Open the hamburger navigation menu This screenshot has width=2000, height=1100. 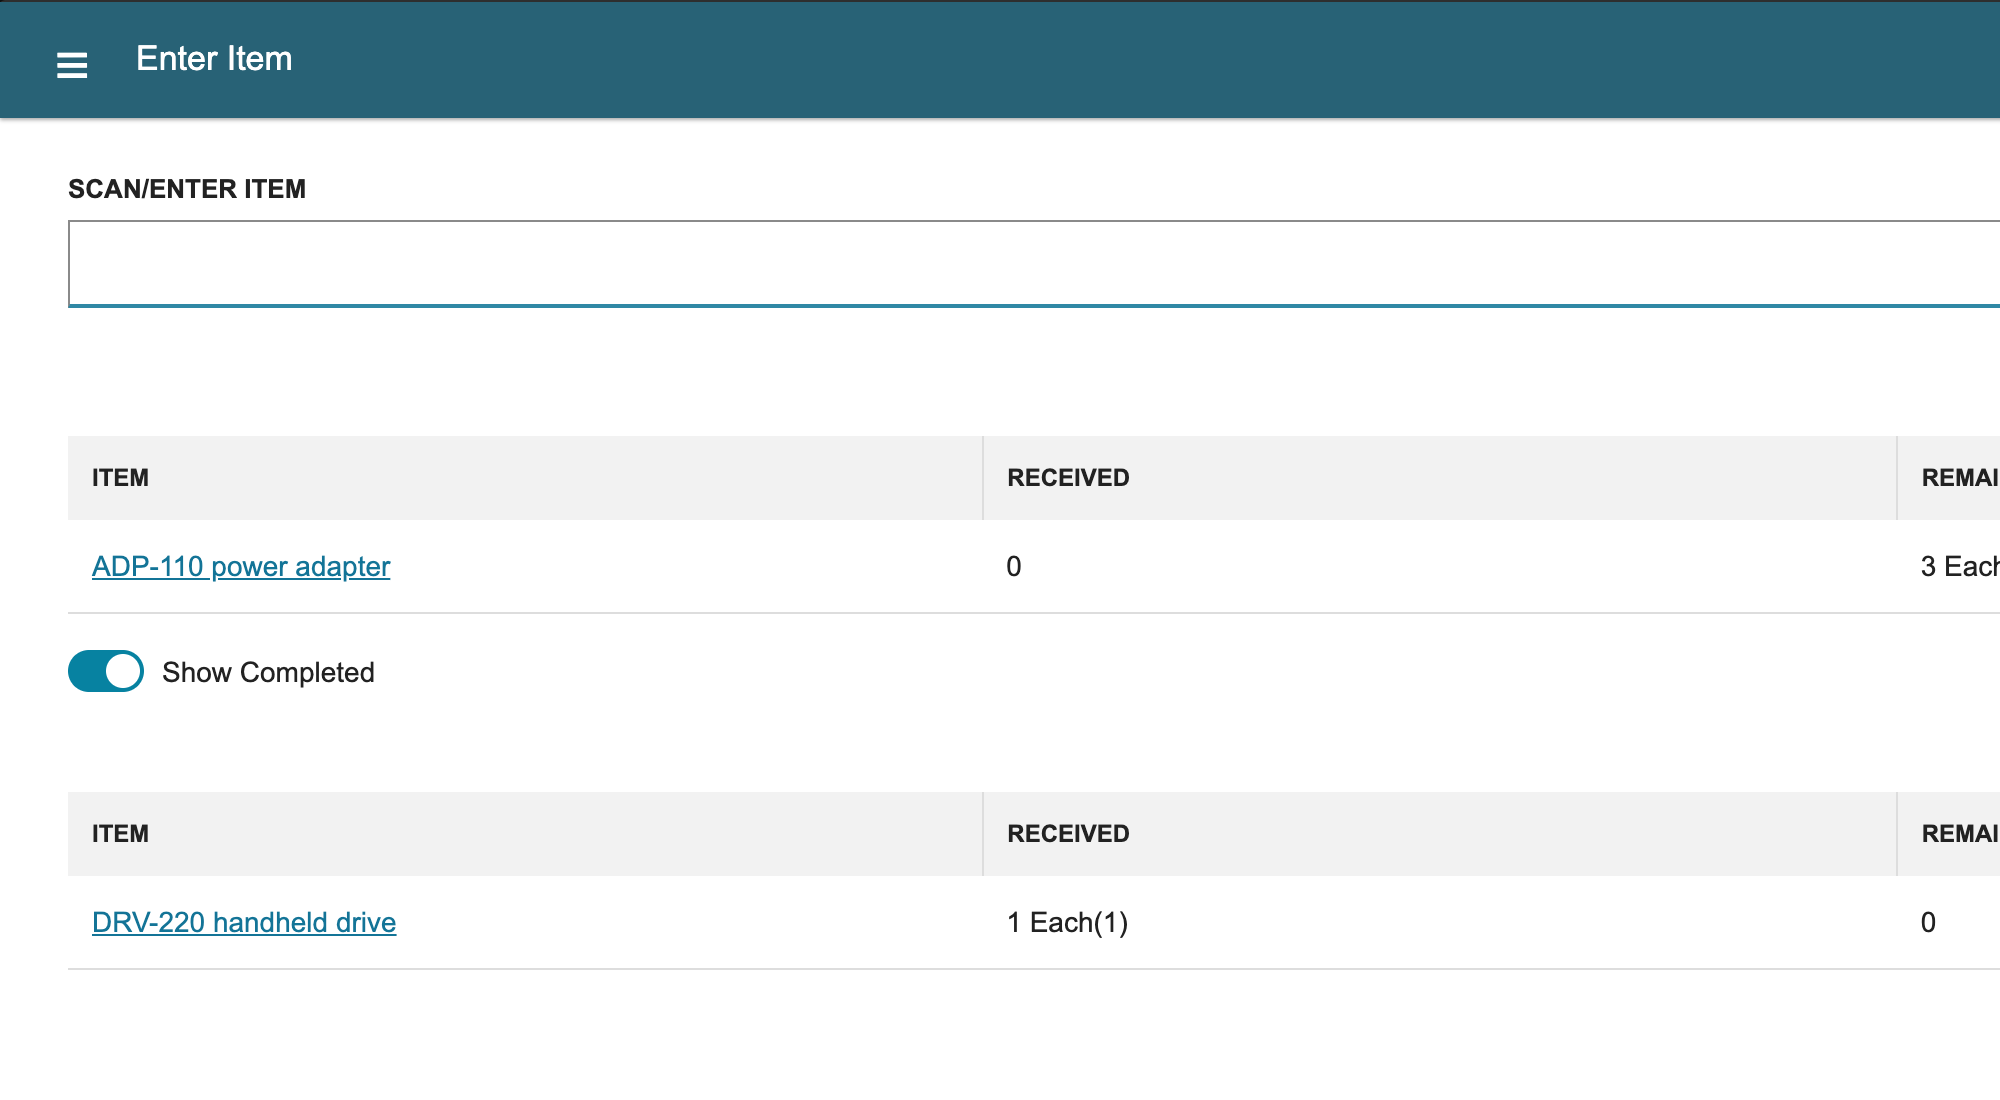(72, 65)
